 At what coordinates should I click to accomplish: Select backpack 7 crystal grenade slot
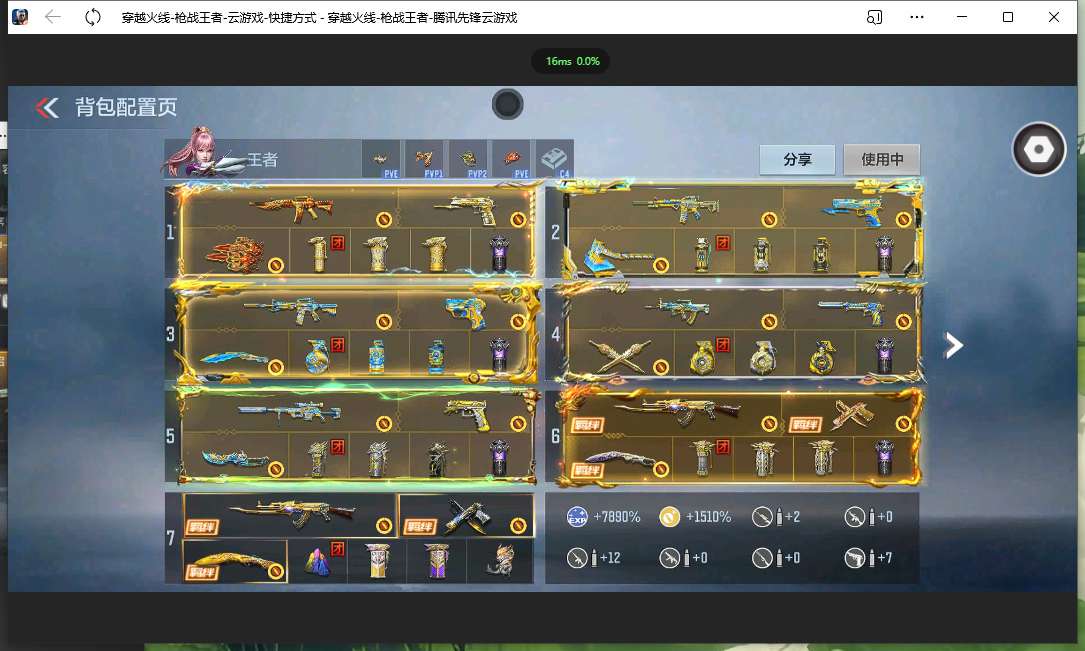[x=318, y=561]
